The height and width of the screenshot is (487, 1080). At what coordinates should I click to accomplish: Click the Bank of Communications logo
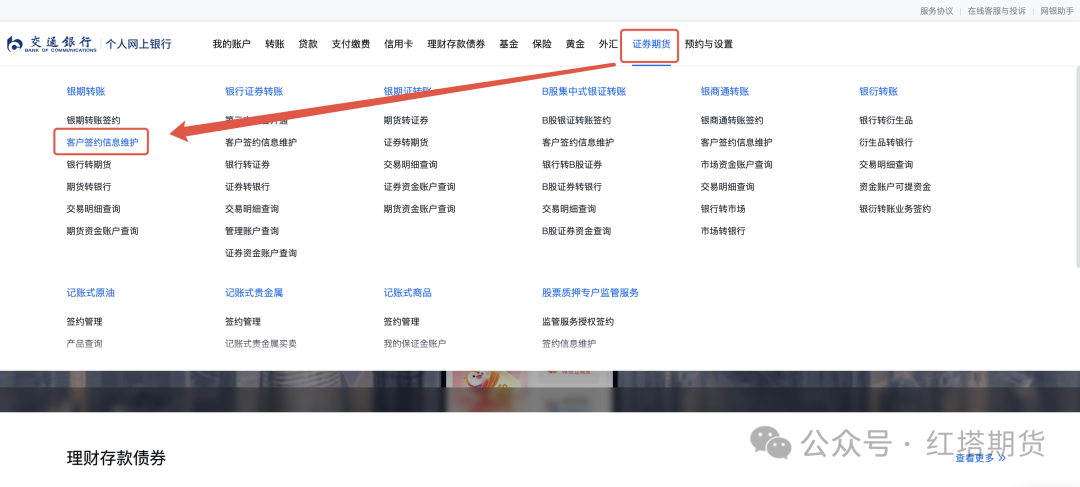point(52,44)
